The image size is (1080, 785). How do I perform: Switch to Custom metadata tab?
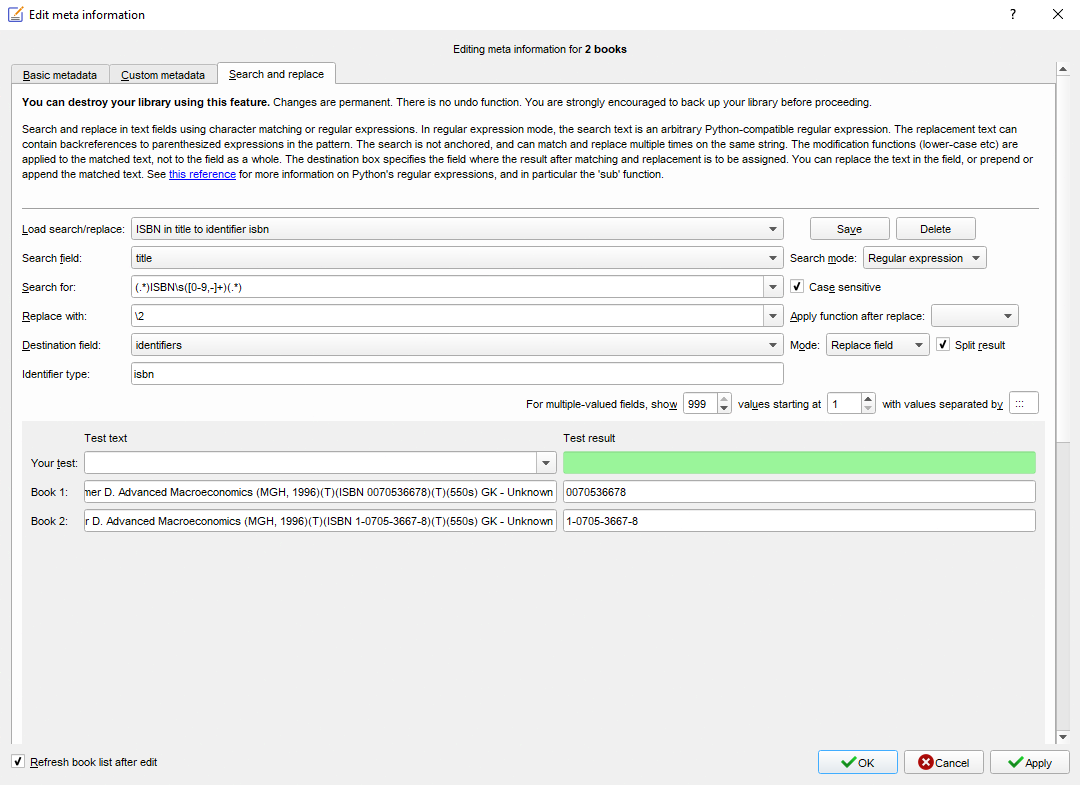point(163,74)
